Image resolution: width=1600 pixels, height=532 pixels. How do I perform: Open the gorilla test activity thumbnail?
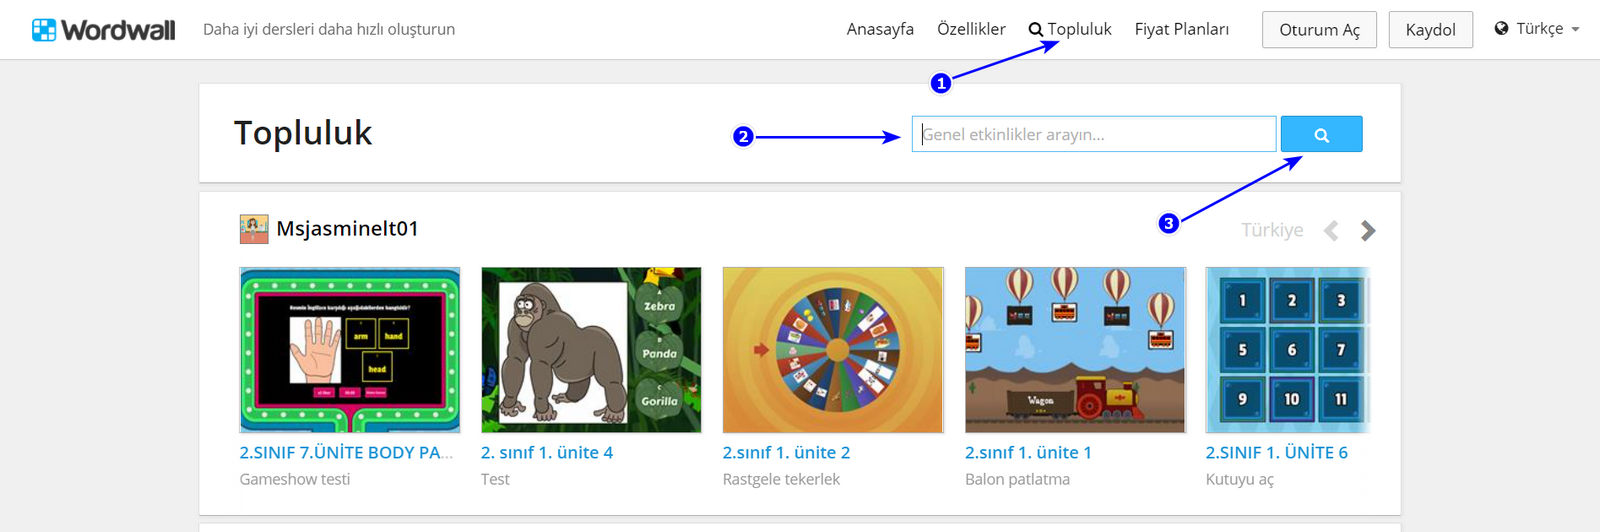(591, 350)
